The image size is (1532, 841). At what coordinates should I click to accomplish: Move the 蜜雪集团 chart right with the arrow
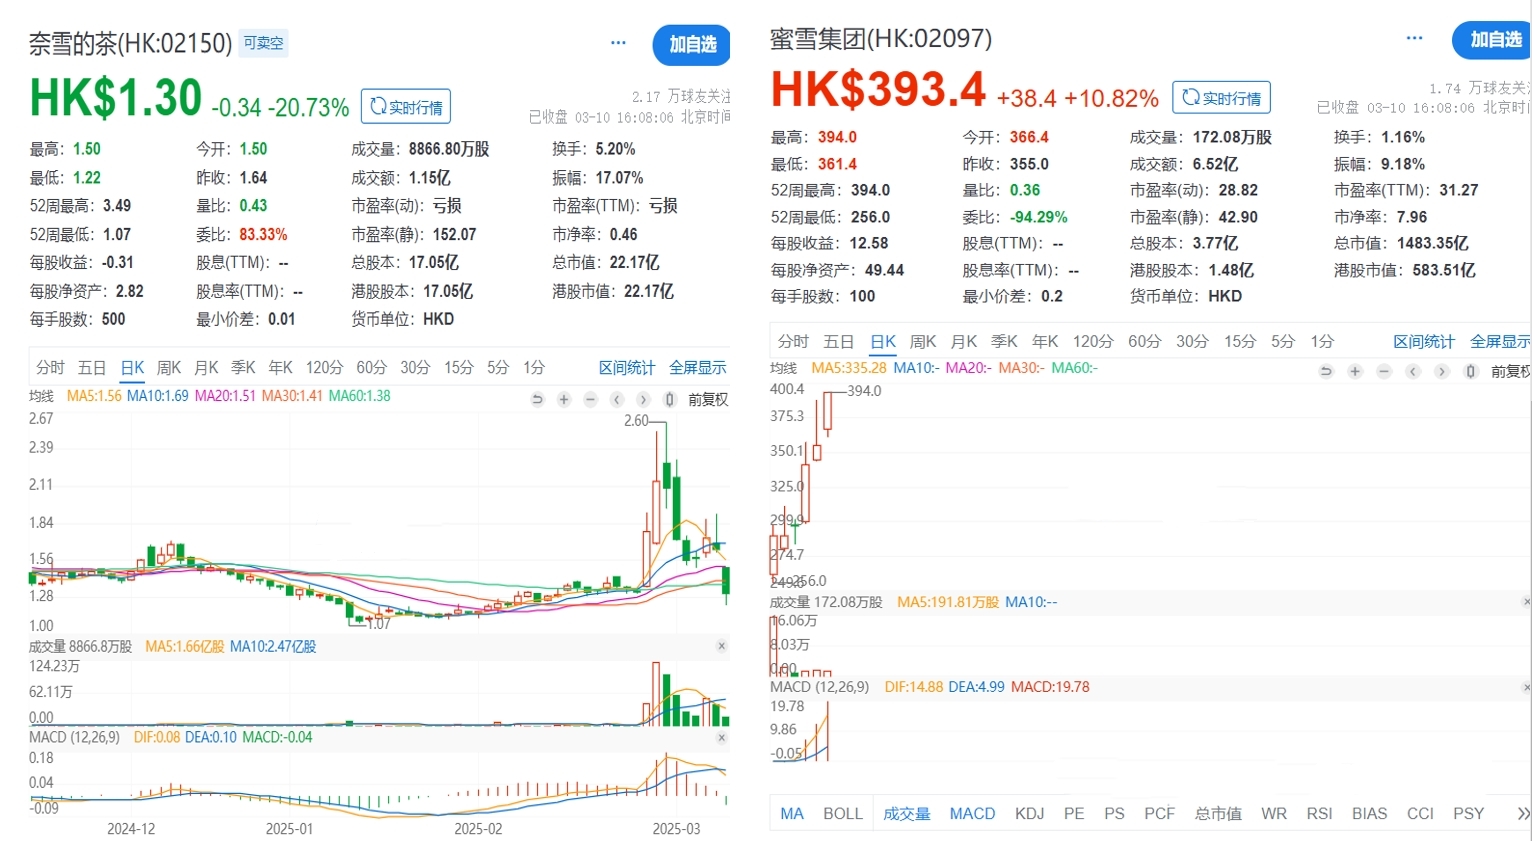[x=1442, y=371]
